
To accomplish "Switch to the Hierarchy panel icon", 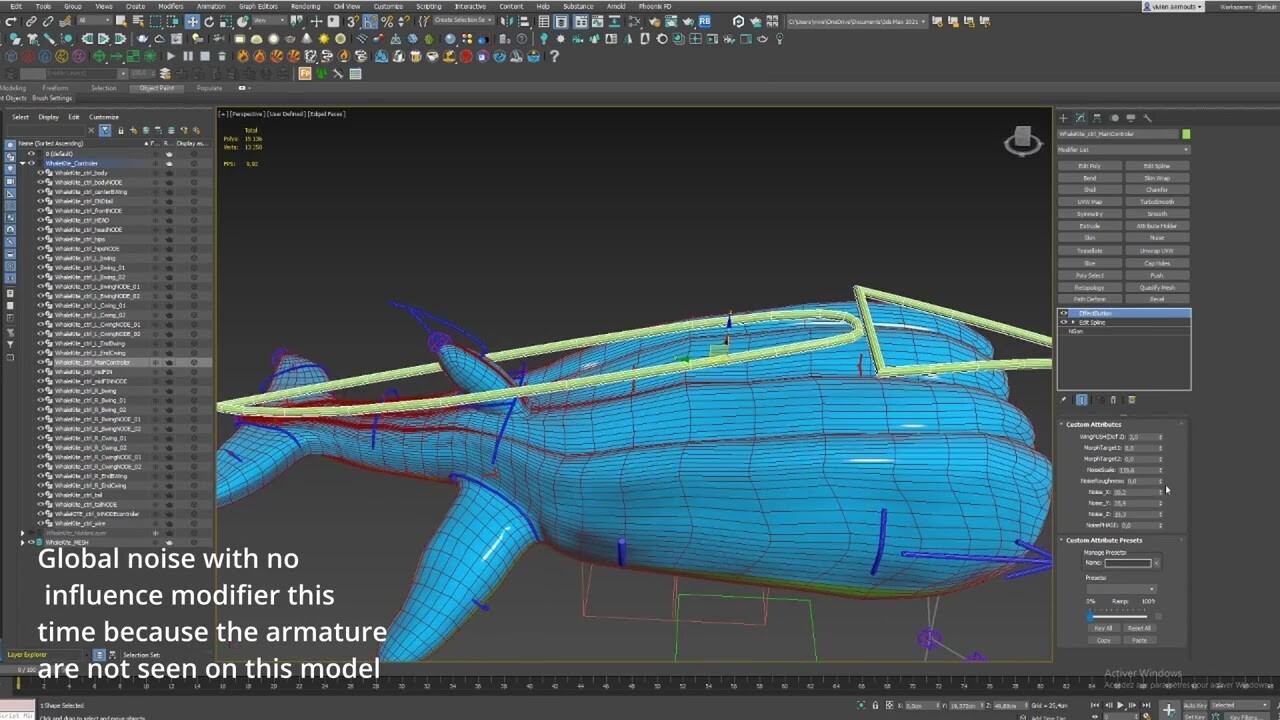I will point(1097,118).
